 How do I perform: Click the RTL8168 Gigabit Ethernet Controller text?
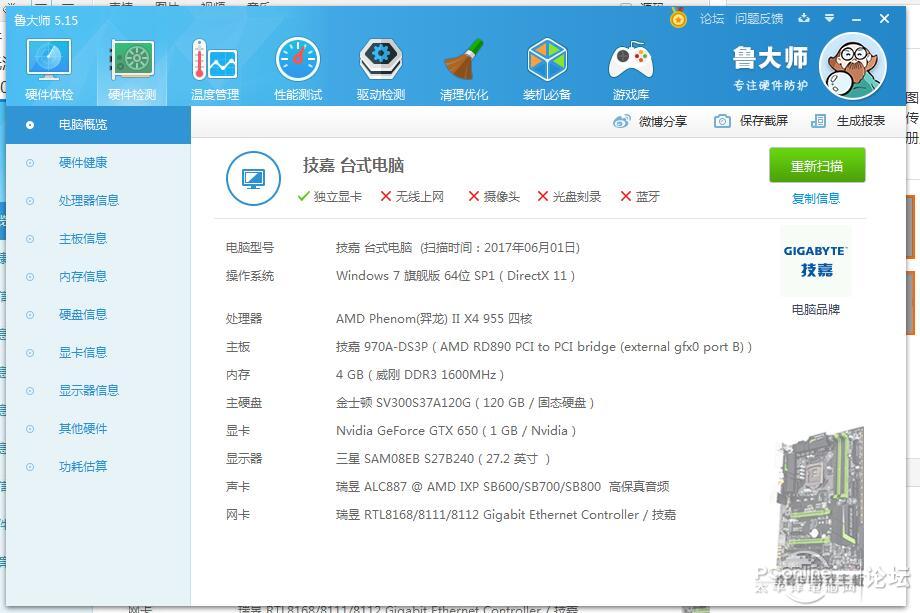pyautogui.click(x=506, y=514)
